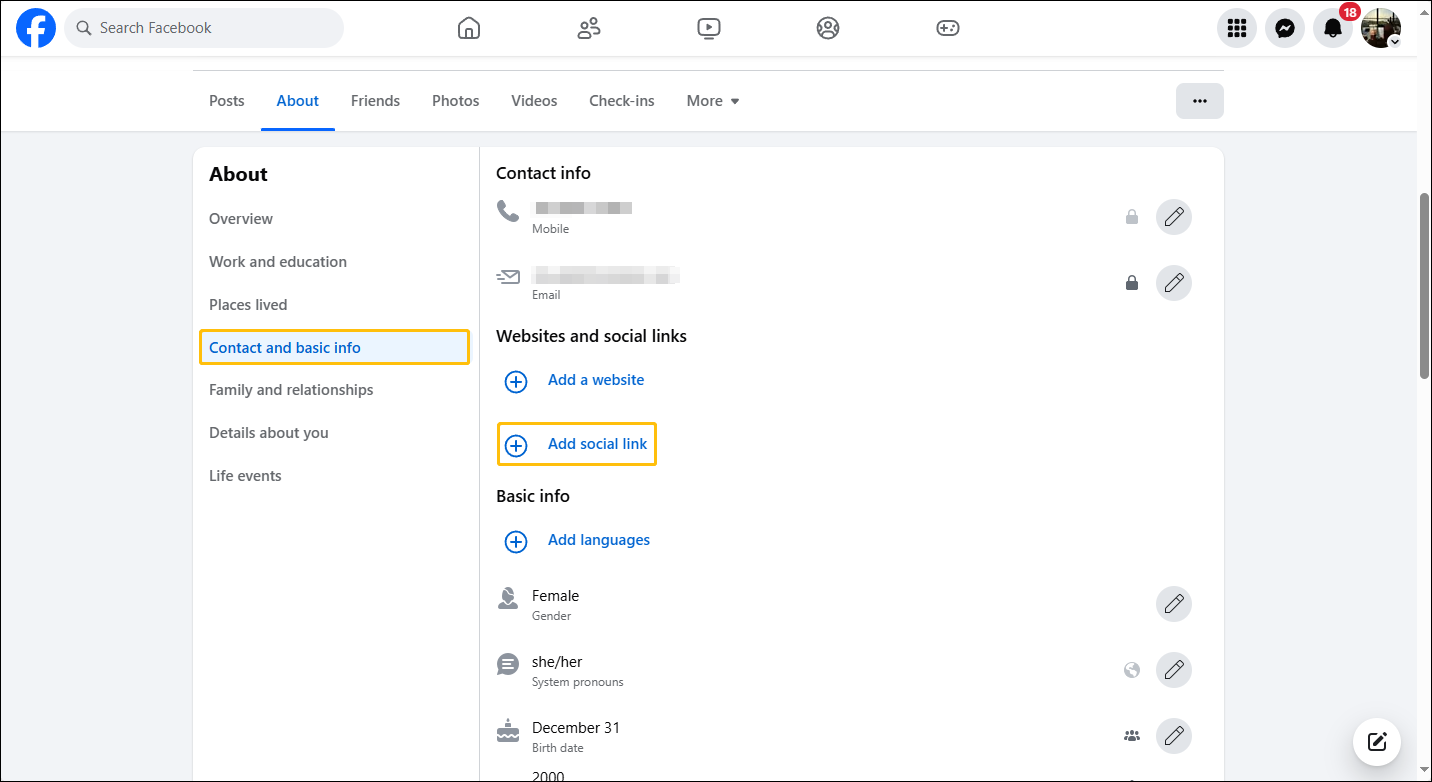The width and height of the screenshot is (1432, 782).
Task: Open the notifications bell icon
Action: click(1332, 28)
